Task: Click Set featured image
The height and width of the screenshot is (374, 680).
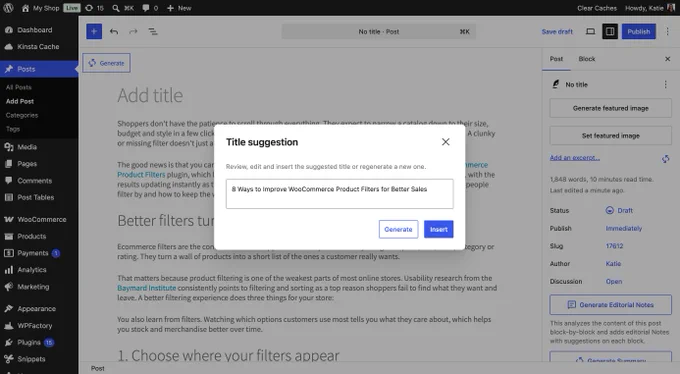Action: tap(610, 136)
